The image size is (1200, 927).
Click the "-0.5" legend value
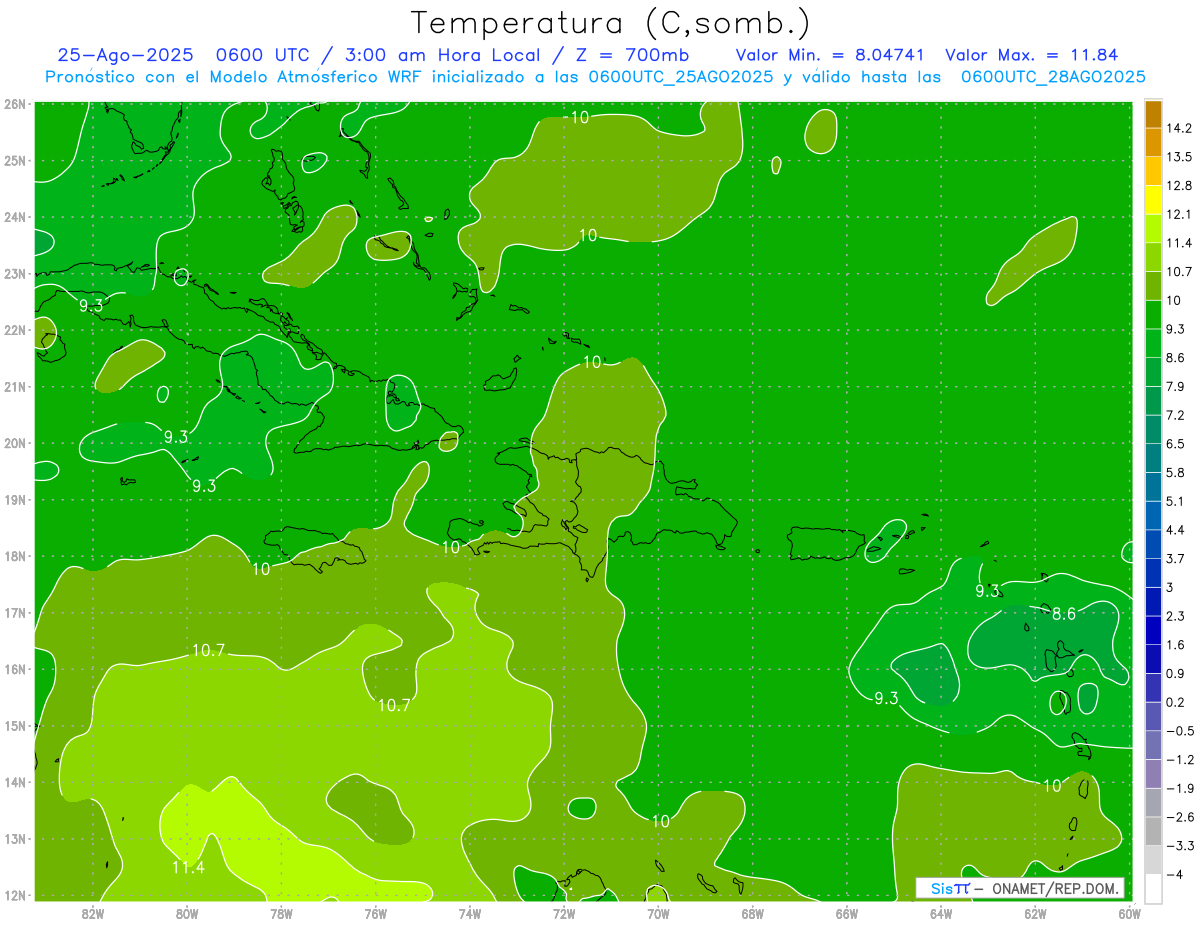pyautogui.click(x=1180, y=731)
